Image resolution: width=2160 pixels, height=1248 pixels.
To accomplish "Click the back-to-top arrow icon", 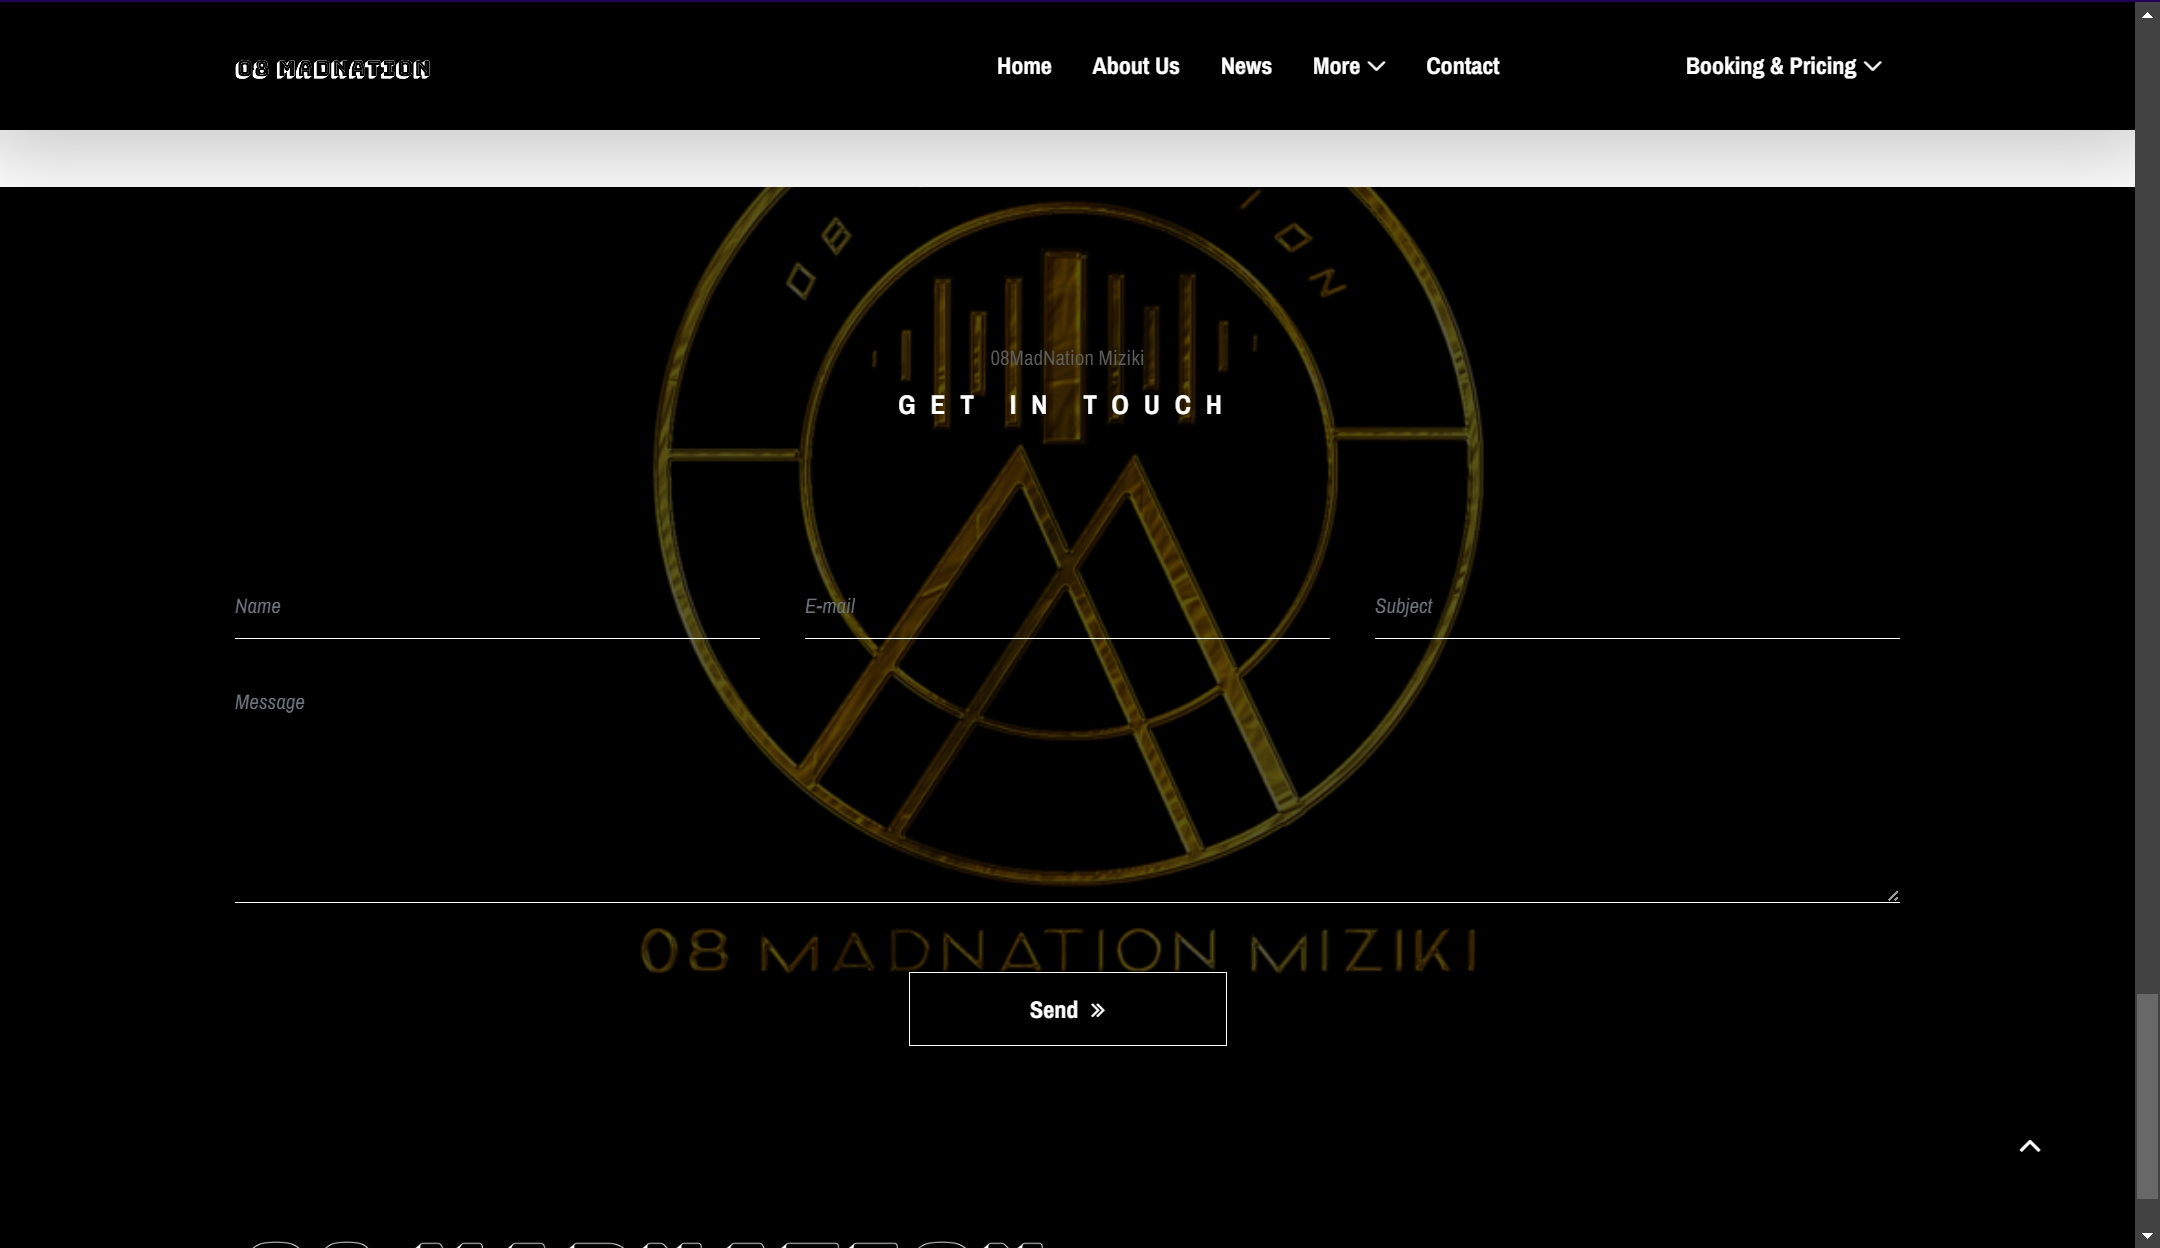I will coord(2029,1146).
